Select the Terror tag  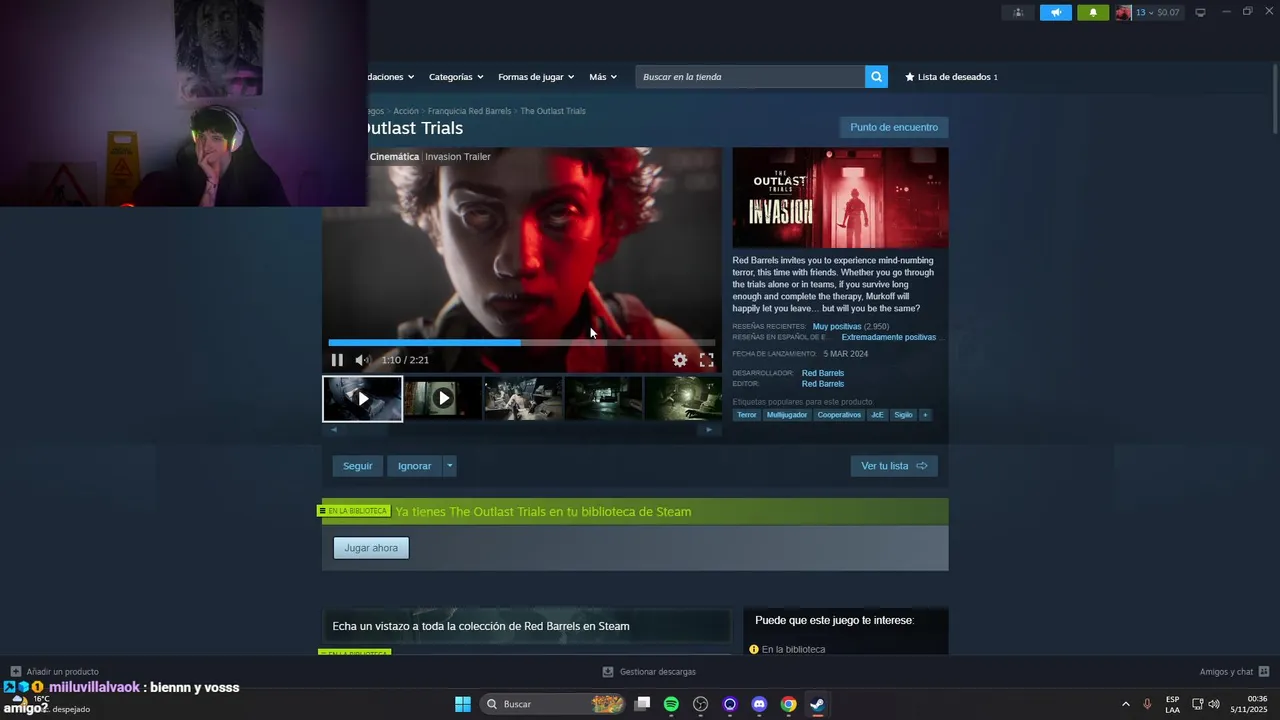[x=747, y=415]
